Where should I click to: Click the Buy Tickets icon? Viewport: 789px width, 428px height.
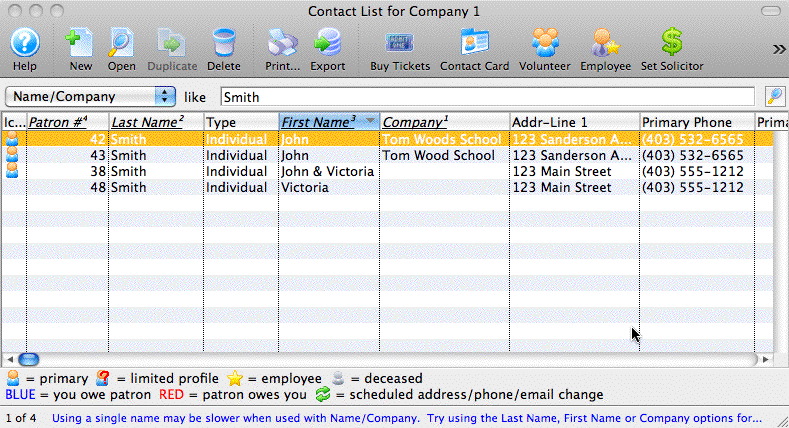pos(400,43)
